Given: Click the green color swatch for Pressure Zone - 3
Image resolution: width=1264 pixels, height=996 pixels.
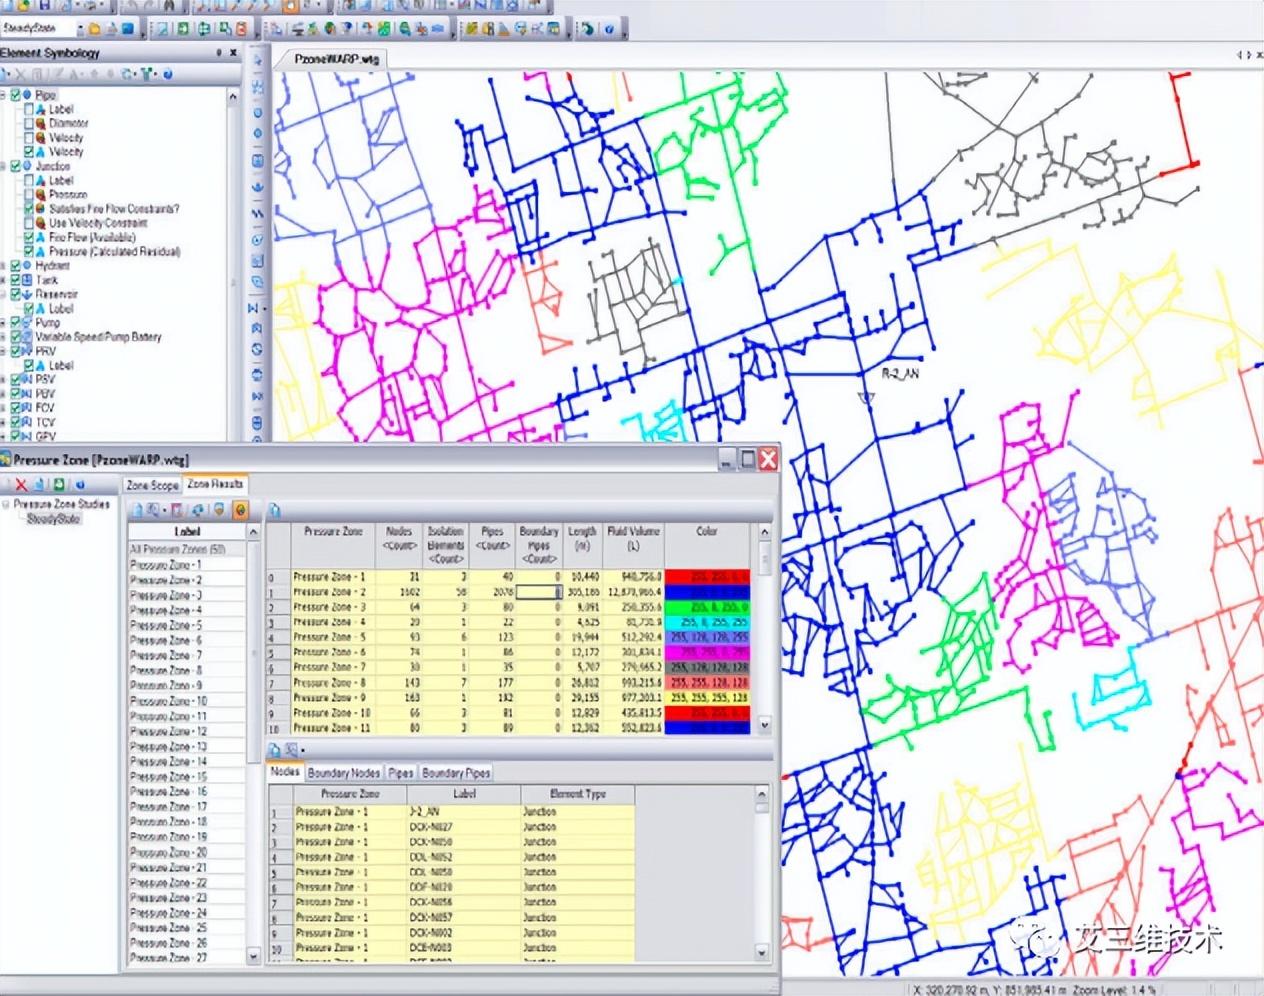Looking at the screenshot, I should [x=706, y=607].
